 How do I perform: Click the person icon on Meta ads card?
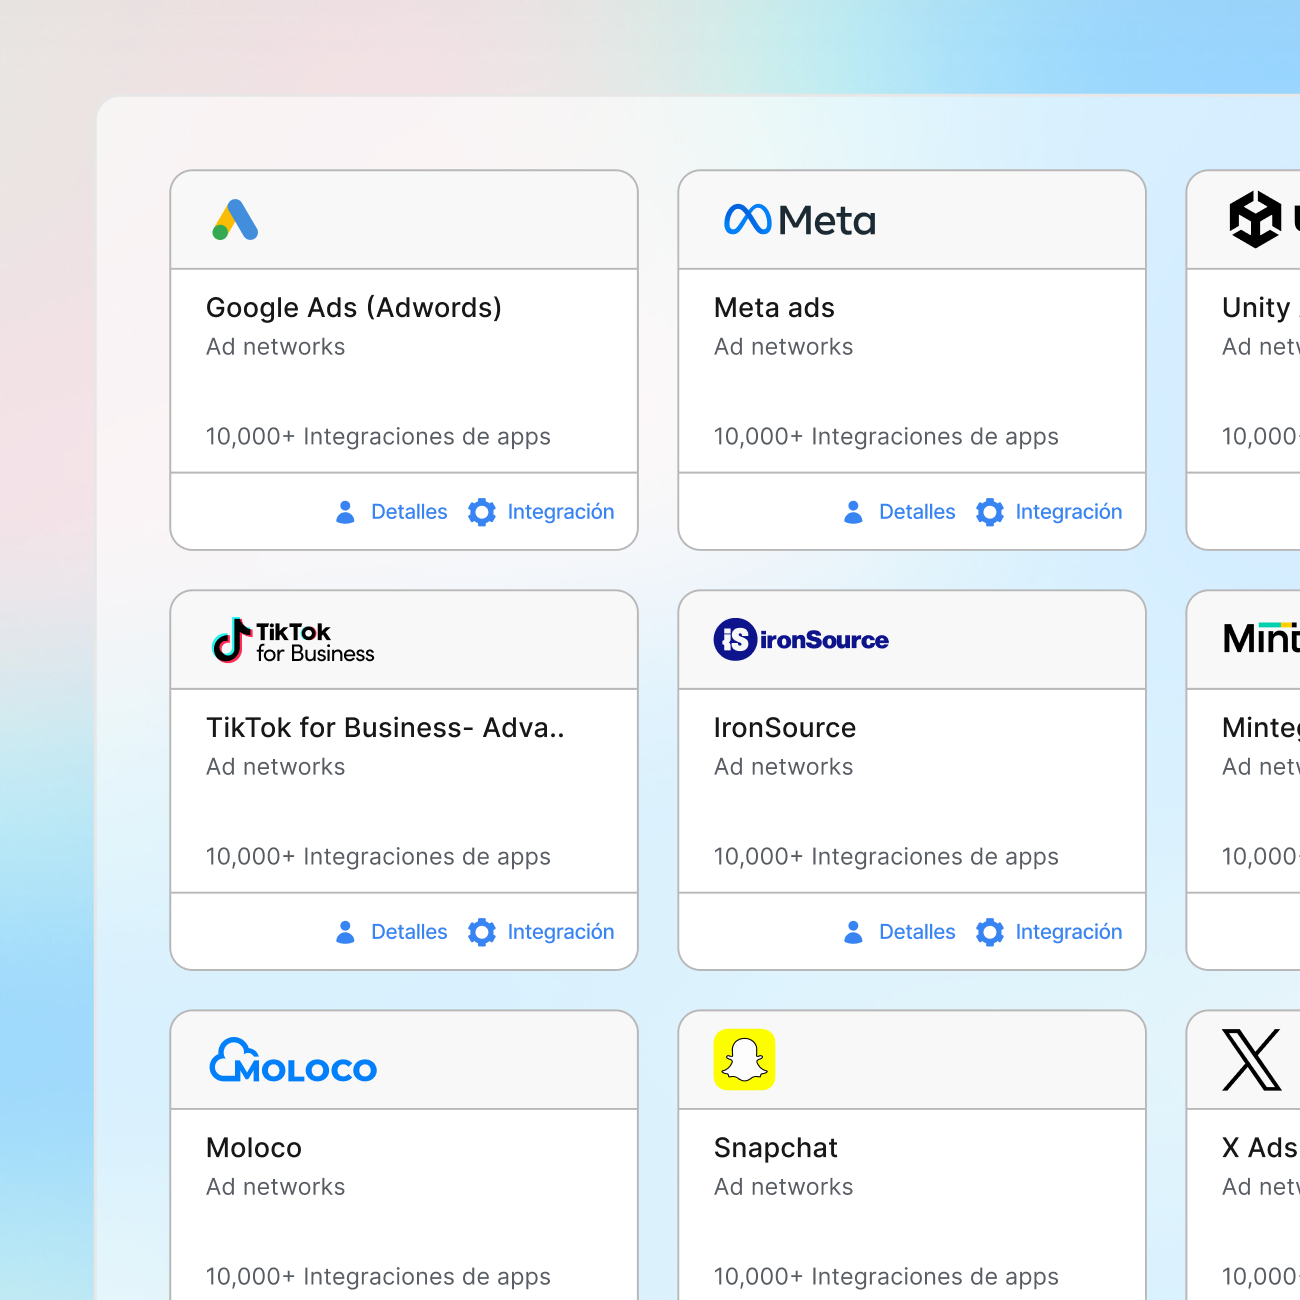click(854, 512)
